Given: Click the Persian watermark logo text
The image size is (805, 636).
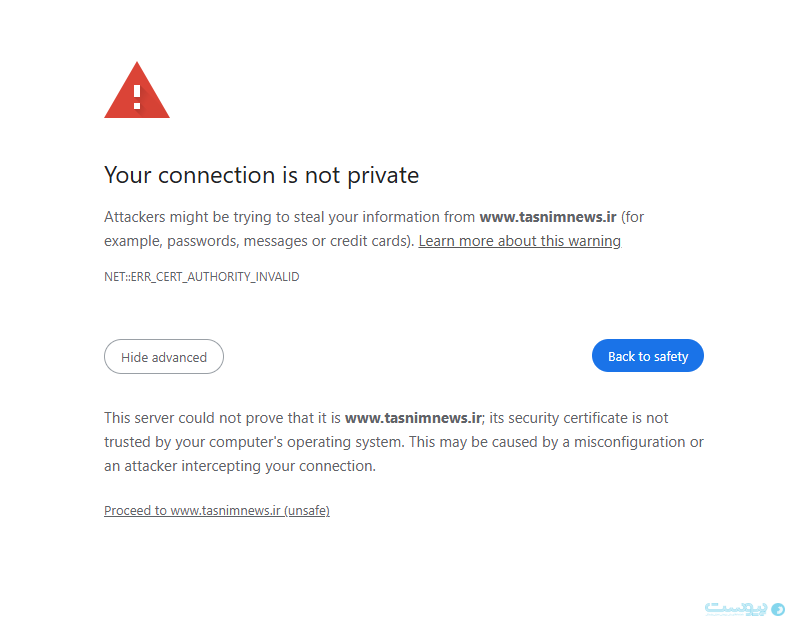Looking at the screenshot, I should tap(736, 609).
